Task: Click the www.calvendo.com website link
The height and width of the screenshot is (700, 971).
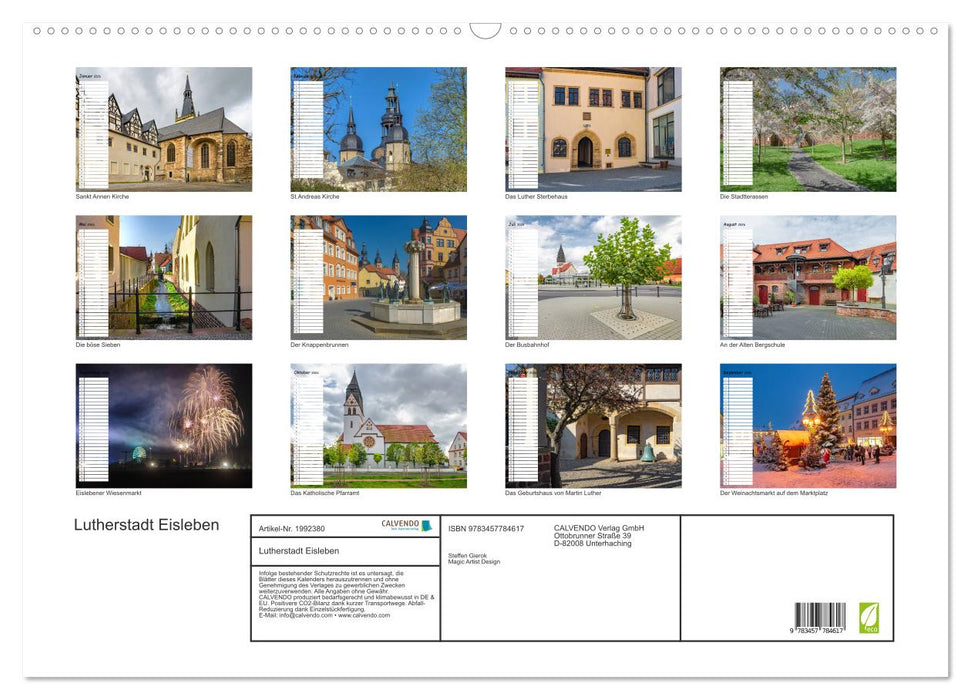Action: point(364,617)
